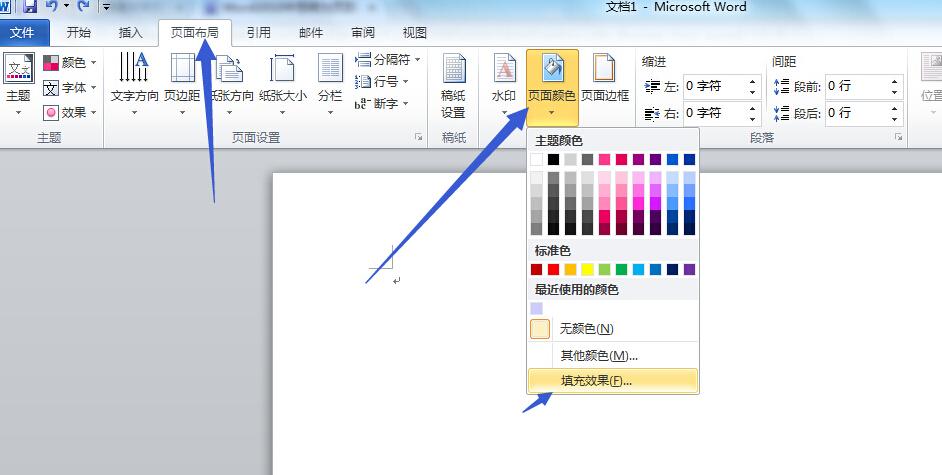Open the theme 字体 dropdown
Screen dimensions: 942x475
[x=70, y=88]
